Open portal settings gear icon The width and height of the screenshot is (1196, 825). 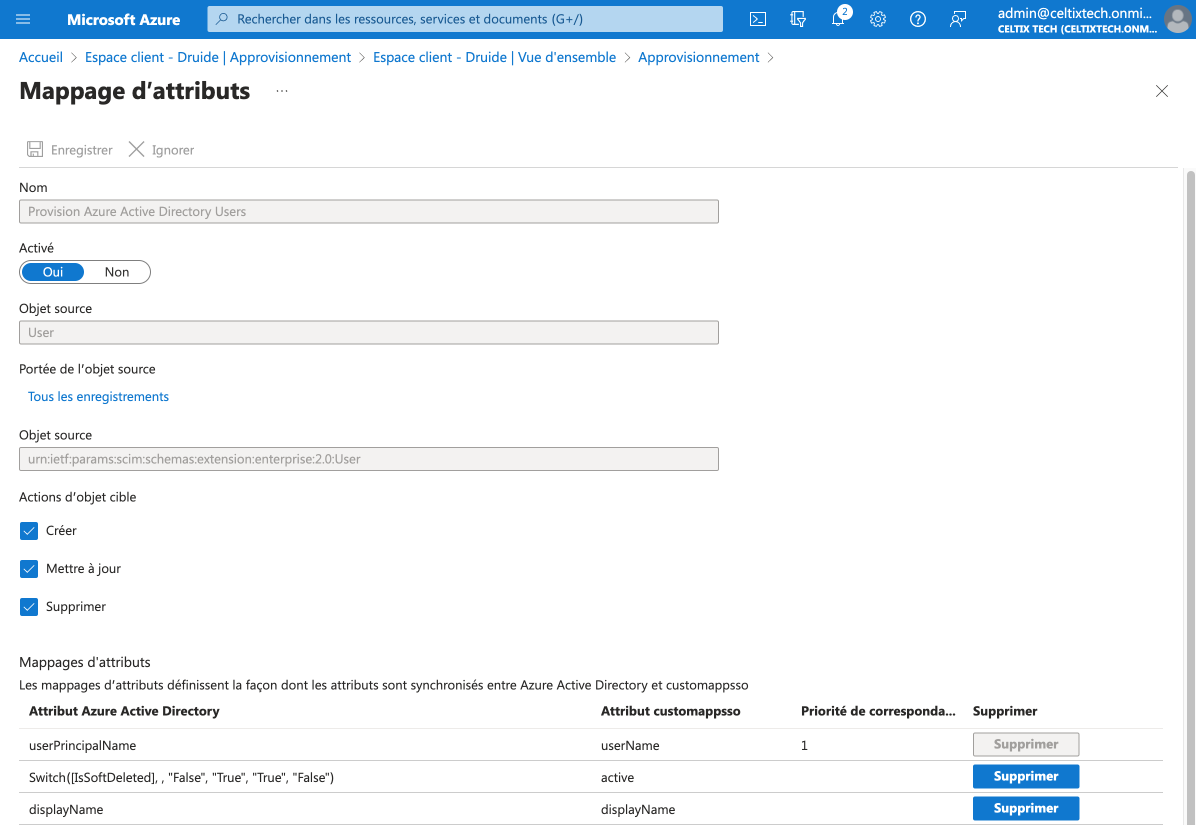(878, 19)
